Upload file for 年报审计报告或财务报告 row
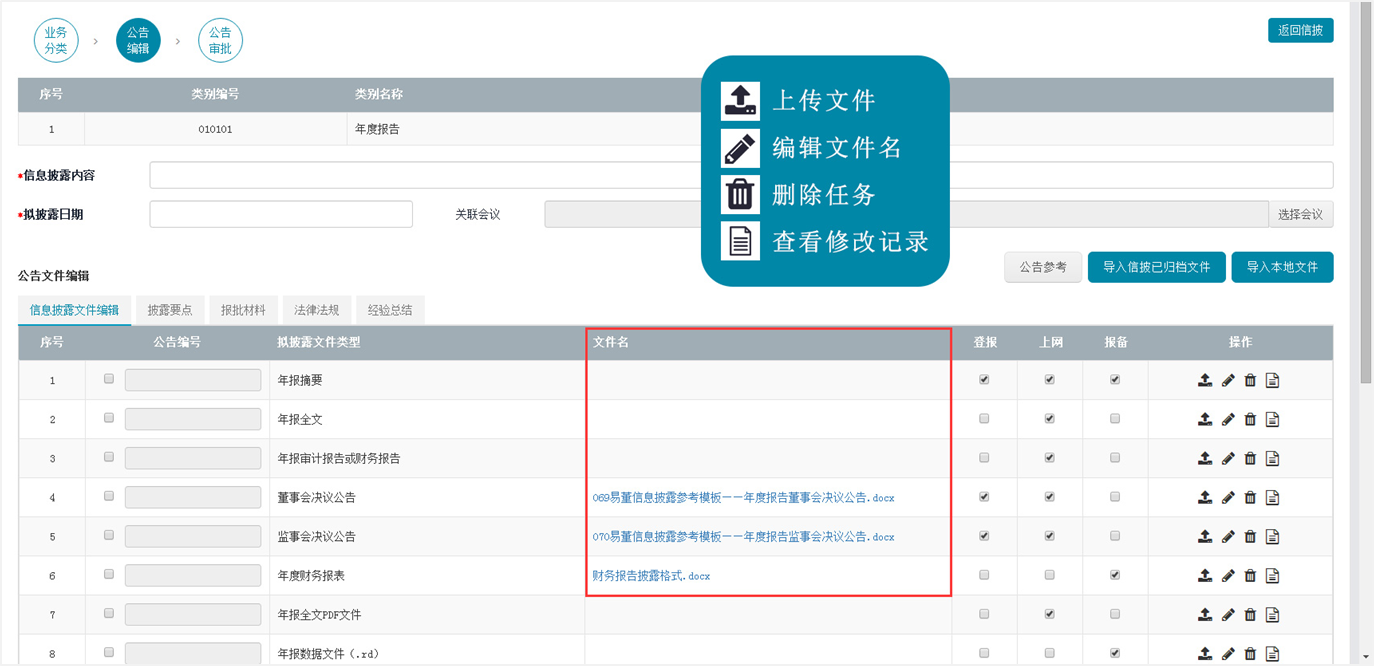1374x666 pixels. pyautogui.click(x=1205, y=458)
